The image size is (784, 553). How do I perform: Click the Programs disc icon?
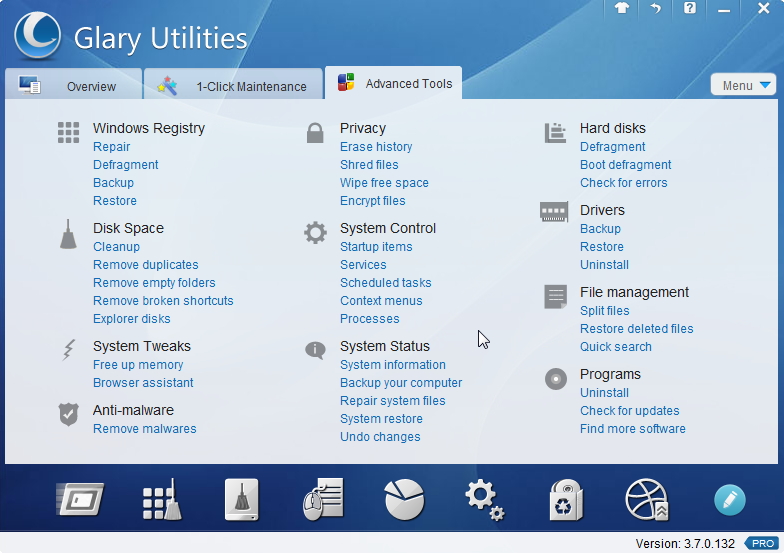pos(556,379)
